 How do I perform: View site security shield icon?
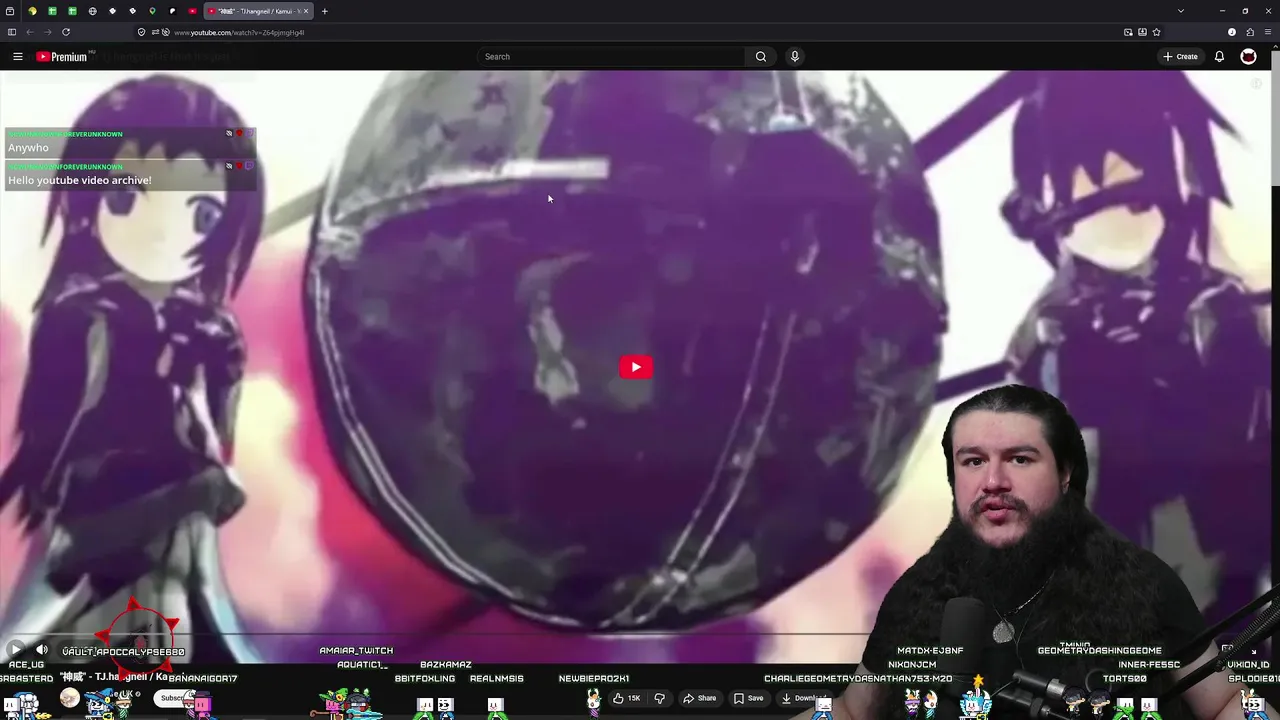click(x=141, y=32)
